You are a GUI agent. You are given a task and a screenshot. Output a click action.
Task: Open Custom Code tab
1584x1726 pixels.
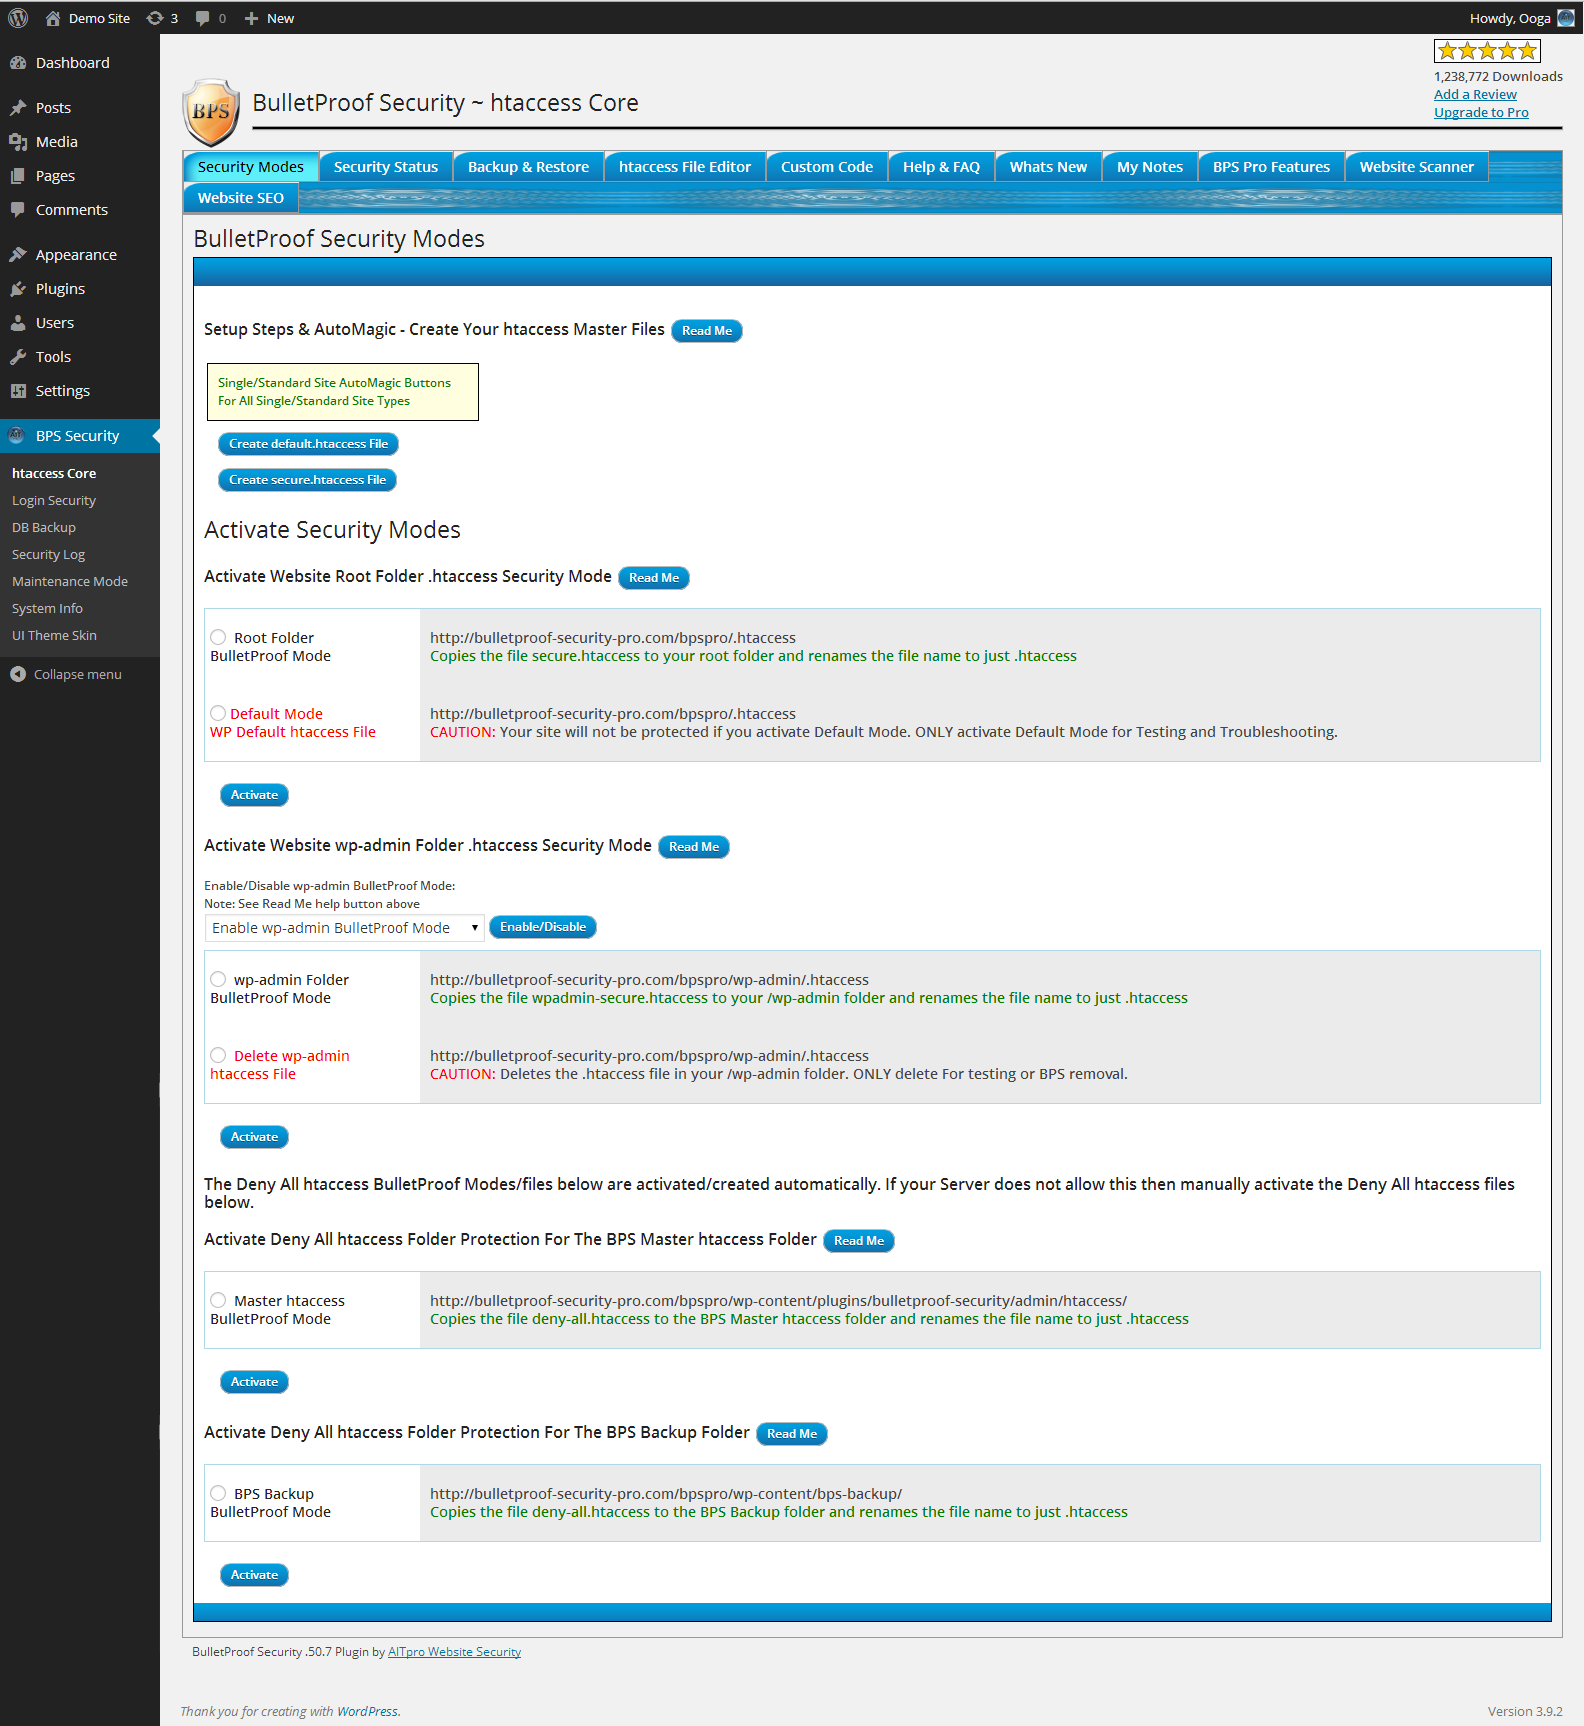827,167
